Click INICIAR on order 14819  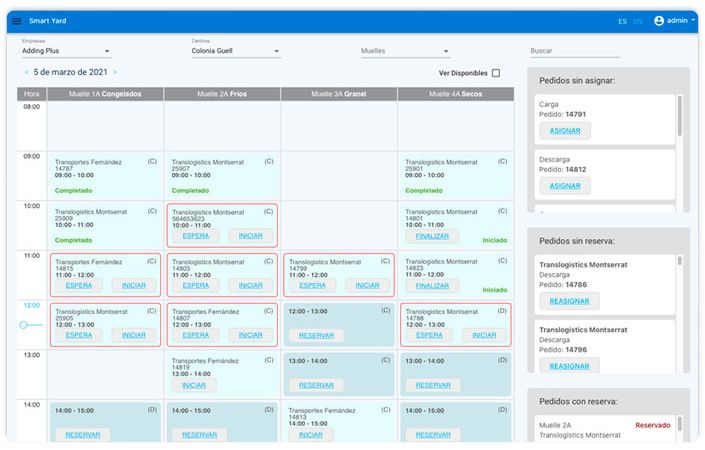[x=194, y=386]
